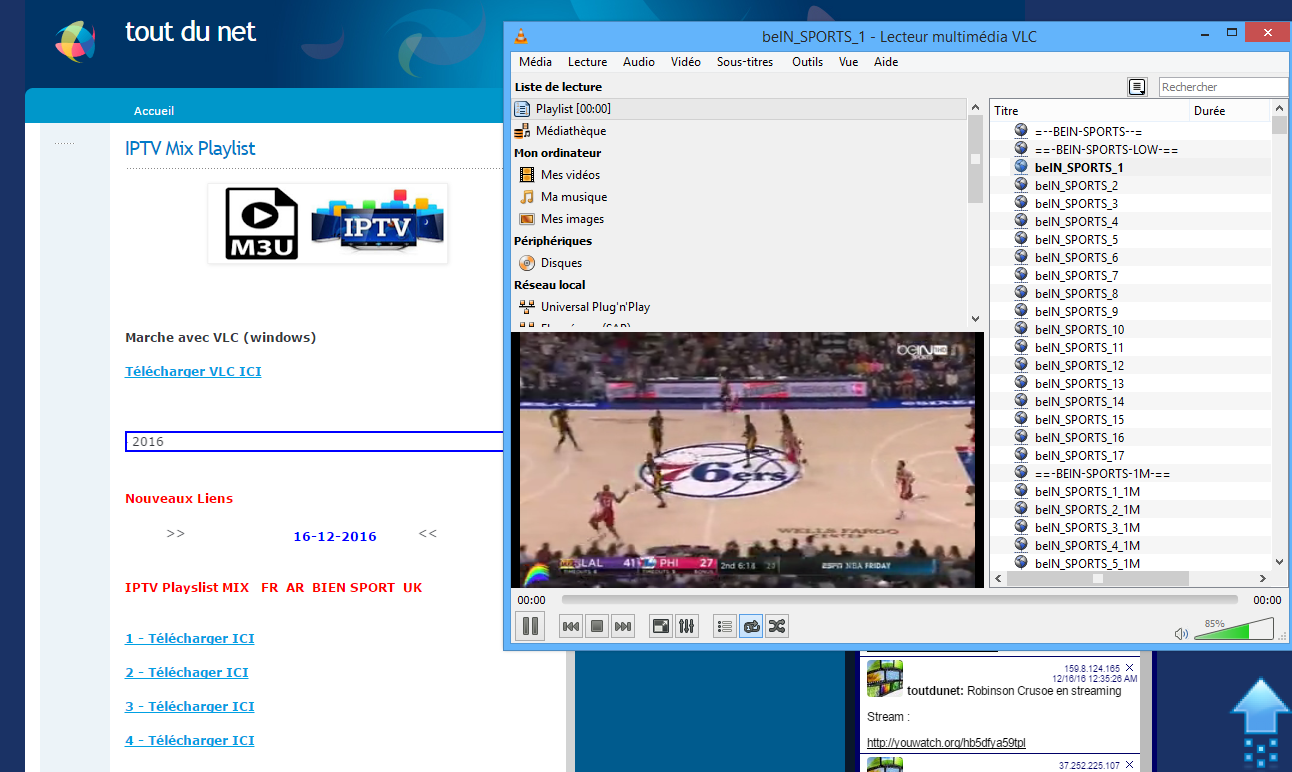The height and width of the screenshot is (772, 1292).
Task: Change playlist view mode icon
Action: (x=1137, y=87)
